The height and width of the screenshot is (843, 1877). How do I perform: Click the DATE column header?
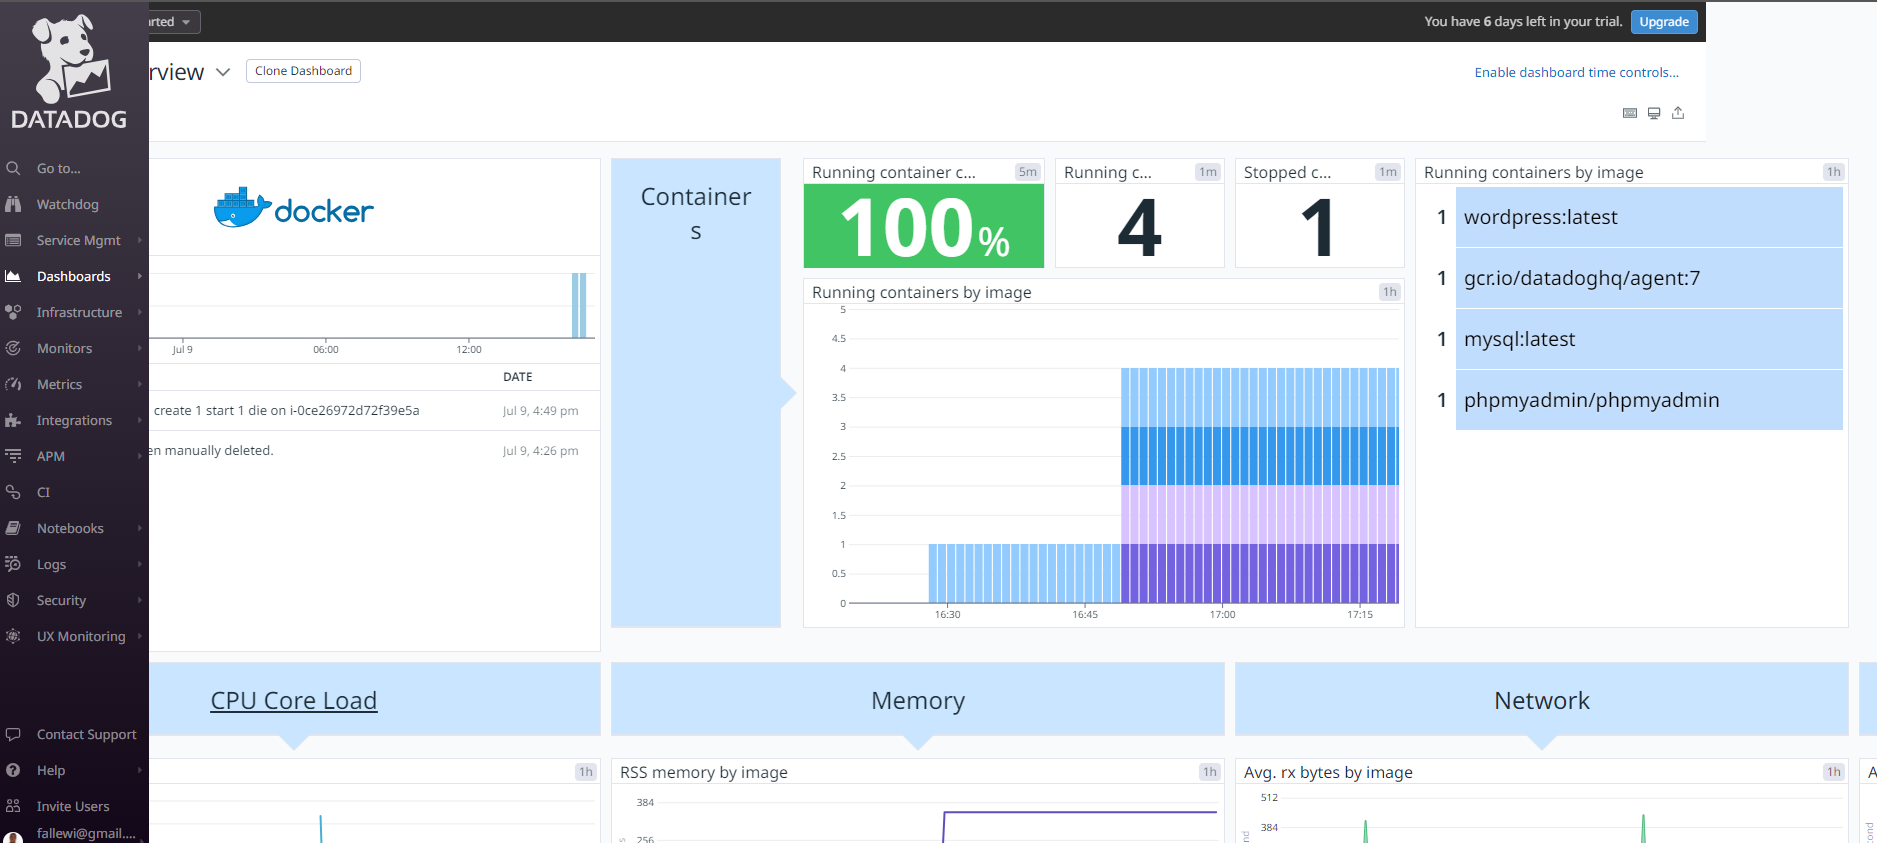point(518,377)
